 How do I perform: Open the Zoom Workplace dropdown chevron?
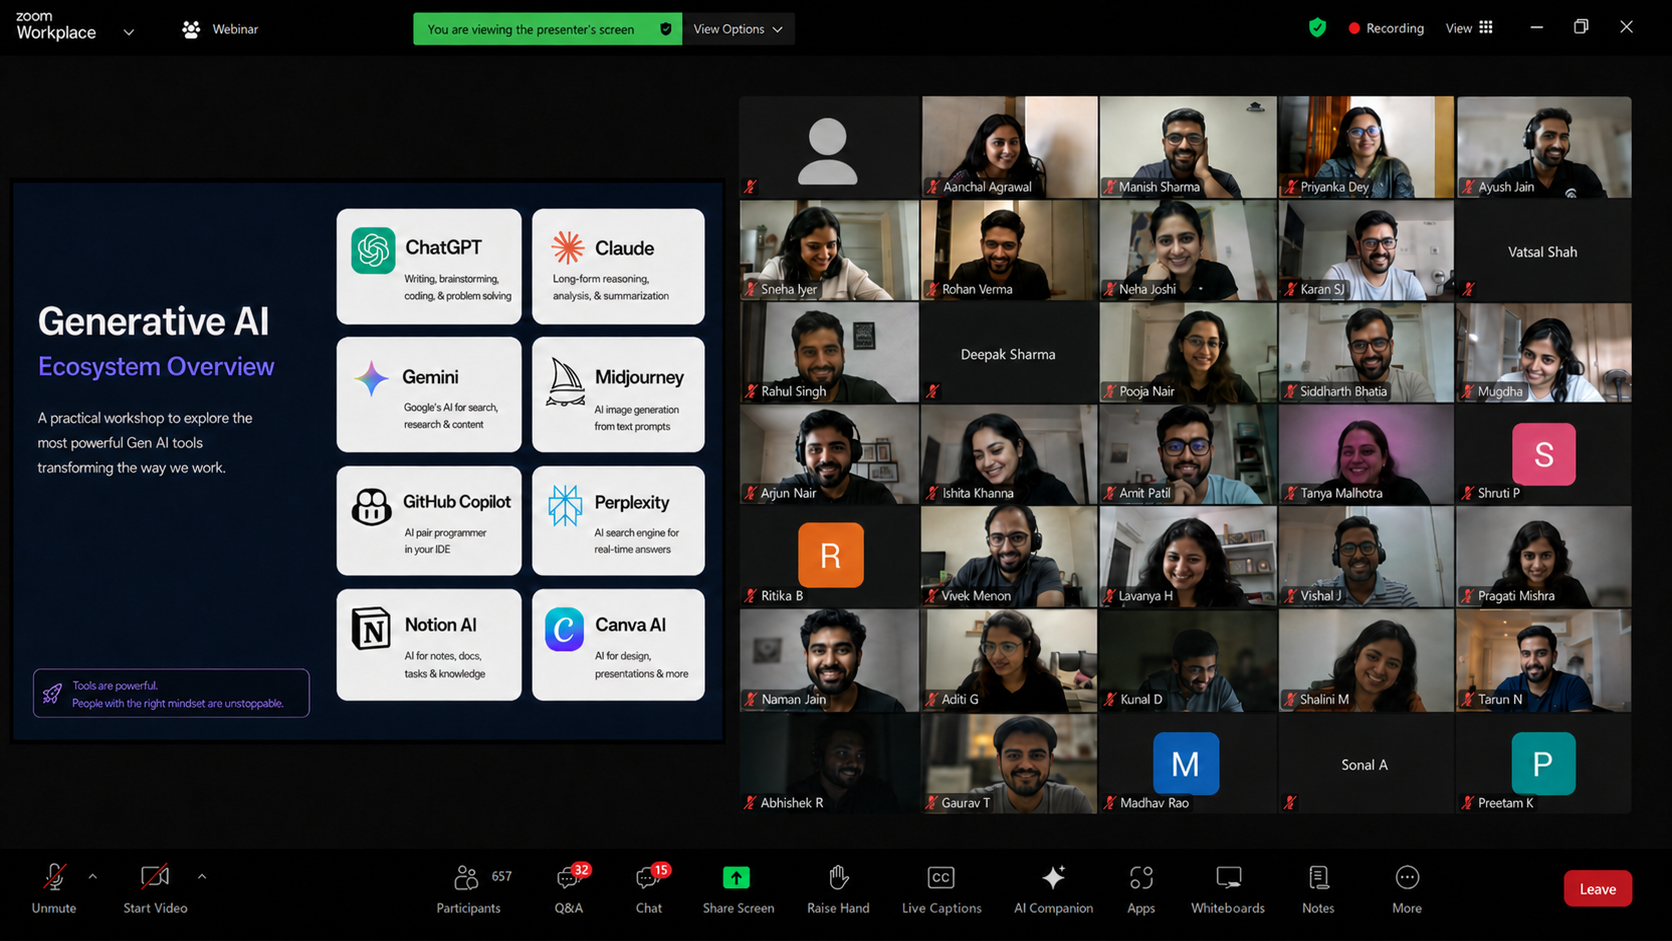[129, 32]
